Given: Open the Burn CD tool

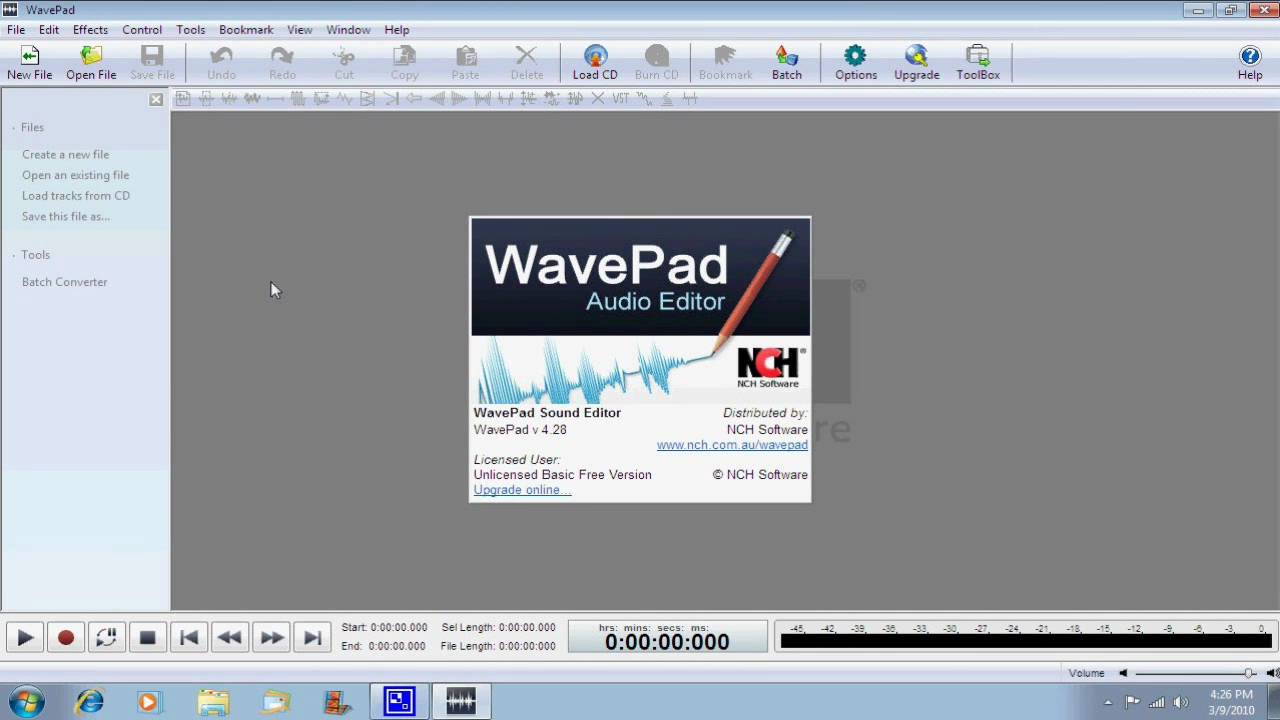Looking at the screenshot, I should pyautogui.click(x=656, y=62).
